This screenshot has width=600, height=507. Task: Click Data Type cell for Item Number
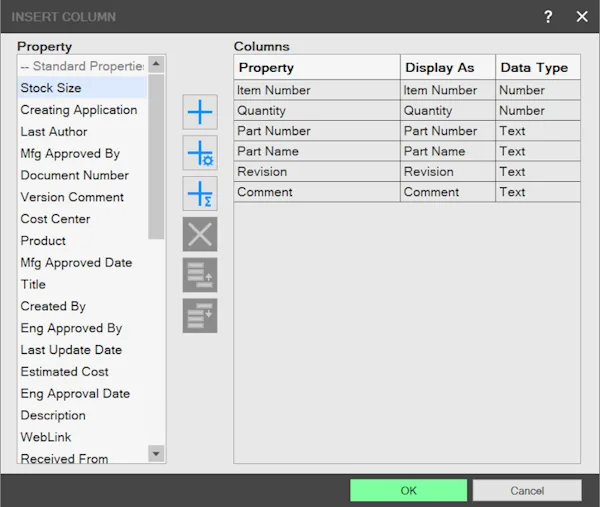point(538,90)
